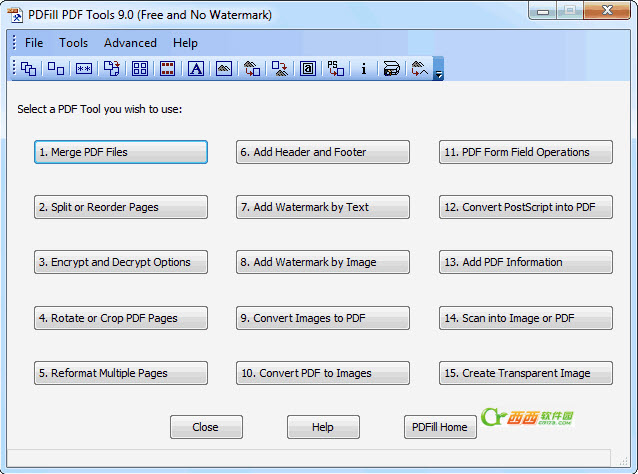
Task: Click the Create Transparent Image toolbar icon
Action: [420, 68]
